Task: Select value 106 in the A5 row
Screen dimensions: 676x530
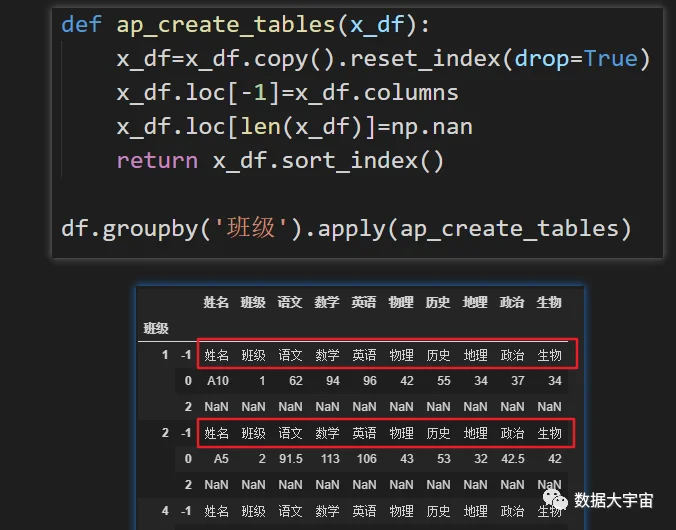Action: (x=367, y=459)
